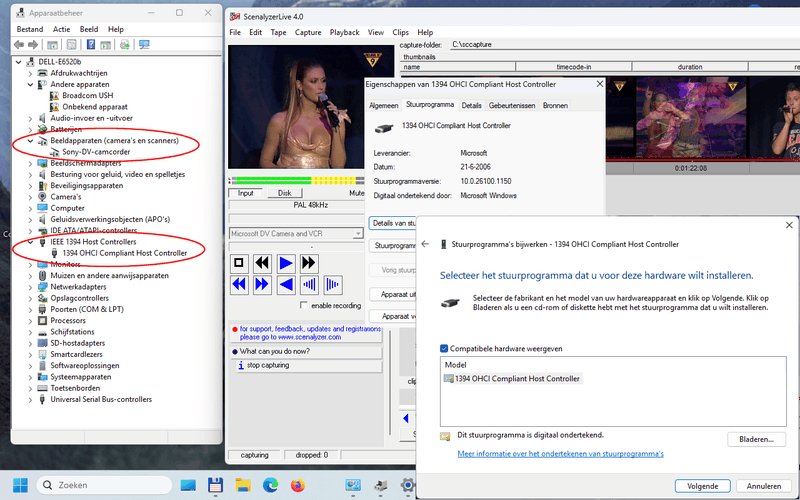800x500 pixels.
Task: Click the Volgende button
Action: [703, 486]
